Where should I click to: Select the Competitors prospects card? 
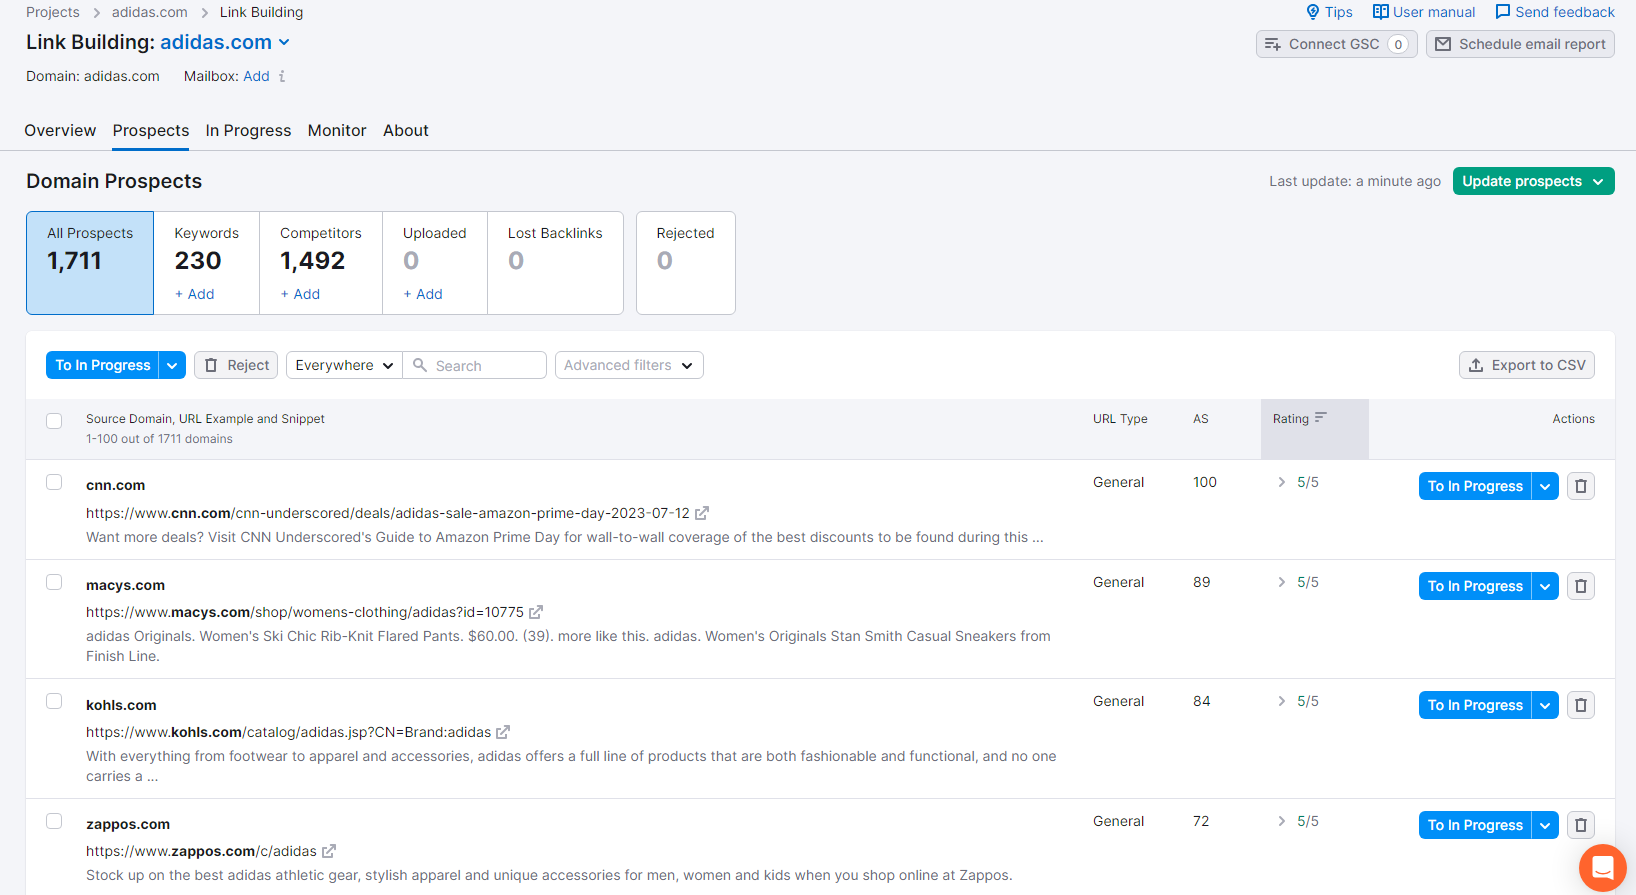point(320,262)
